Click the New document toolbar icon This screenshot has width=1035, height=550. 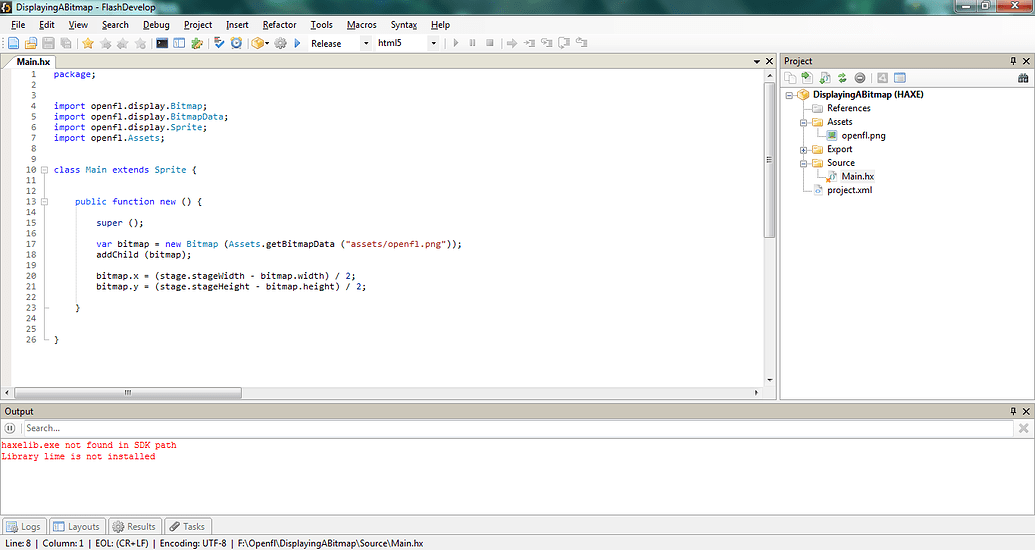point(13,43)
